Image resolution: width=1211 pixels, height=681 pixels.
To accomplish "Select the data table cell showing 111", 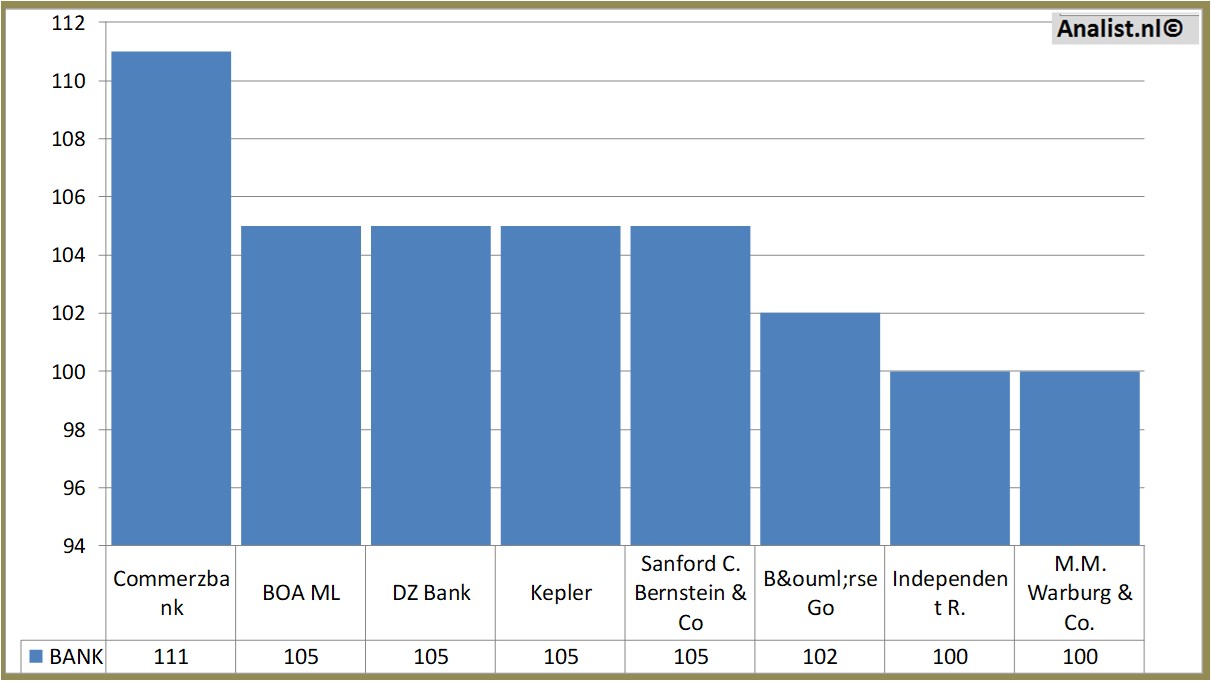I will tap(171, 657).
